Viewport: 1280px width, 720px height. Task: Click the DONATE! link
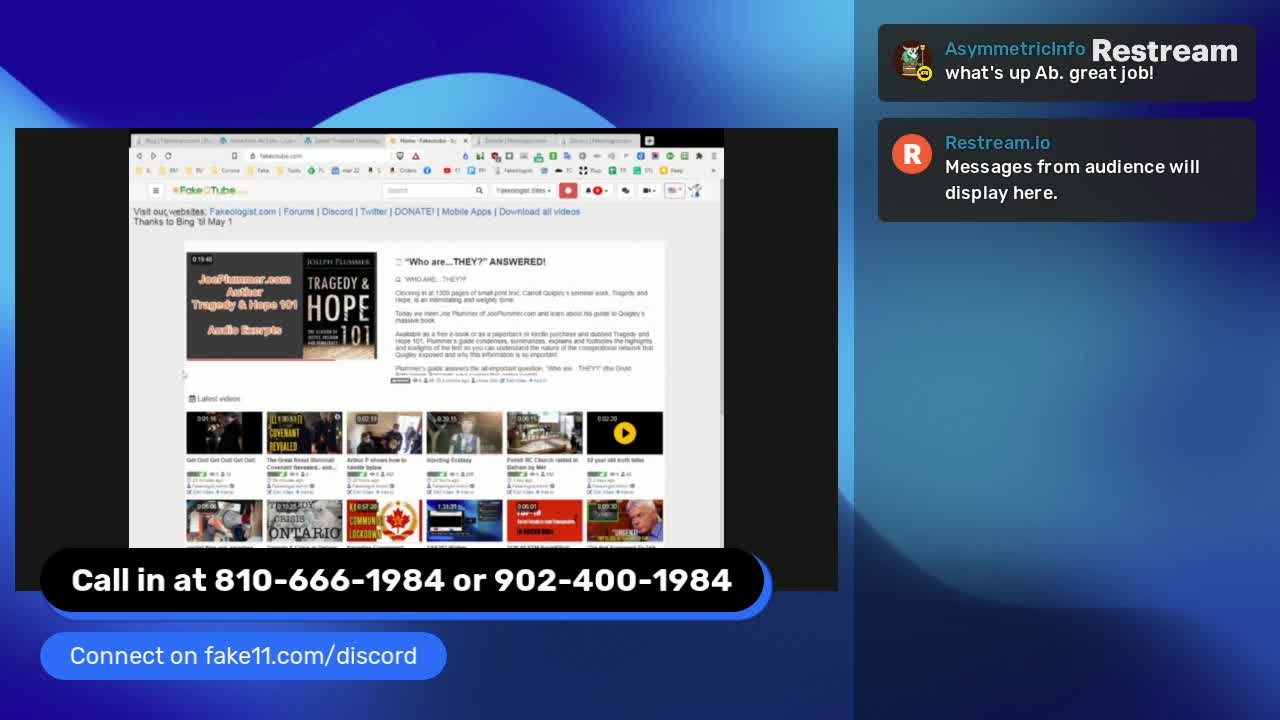point(414,212)
